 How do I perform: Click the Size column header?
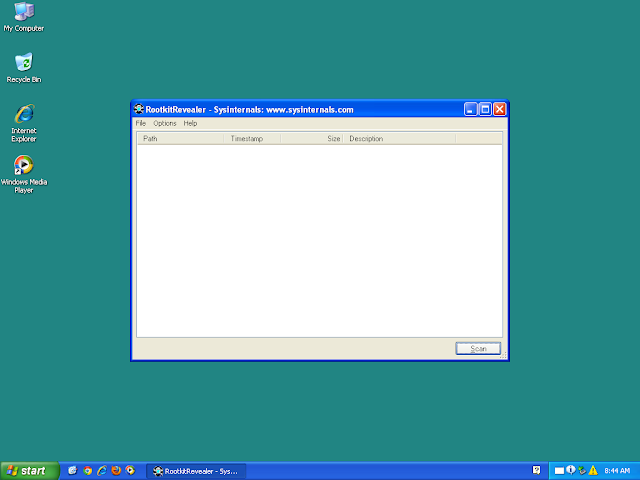(x=312, y=139)
